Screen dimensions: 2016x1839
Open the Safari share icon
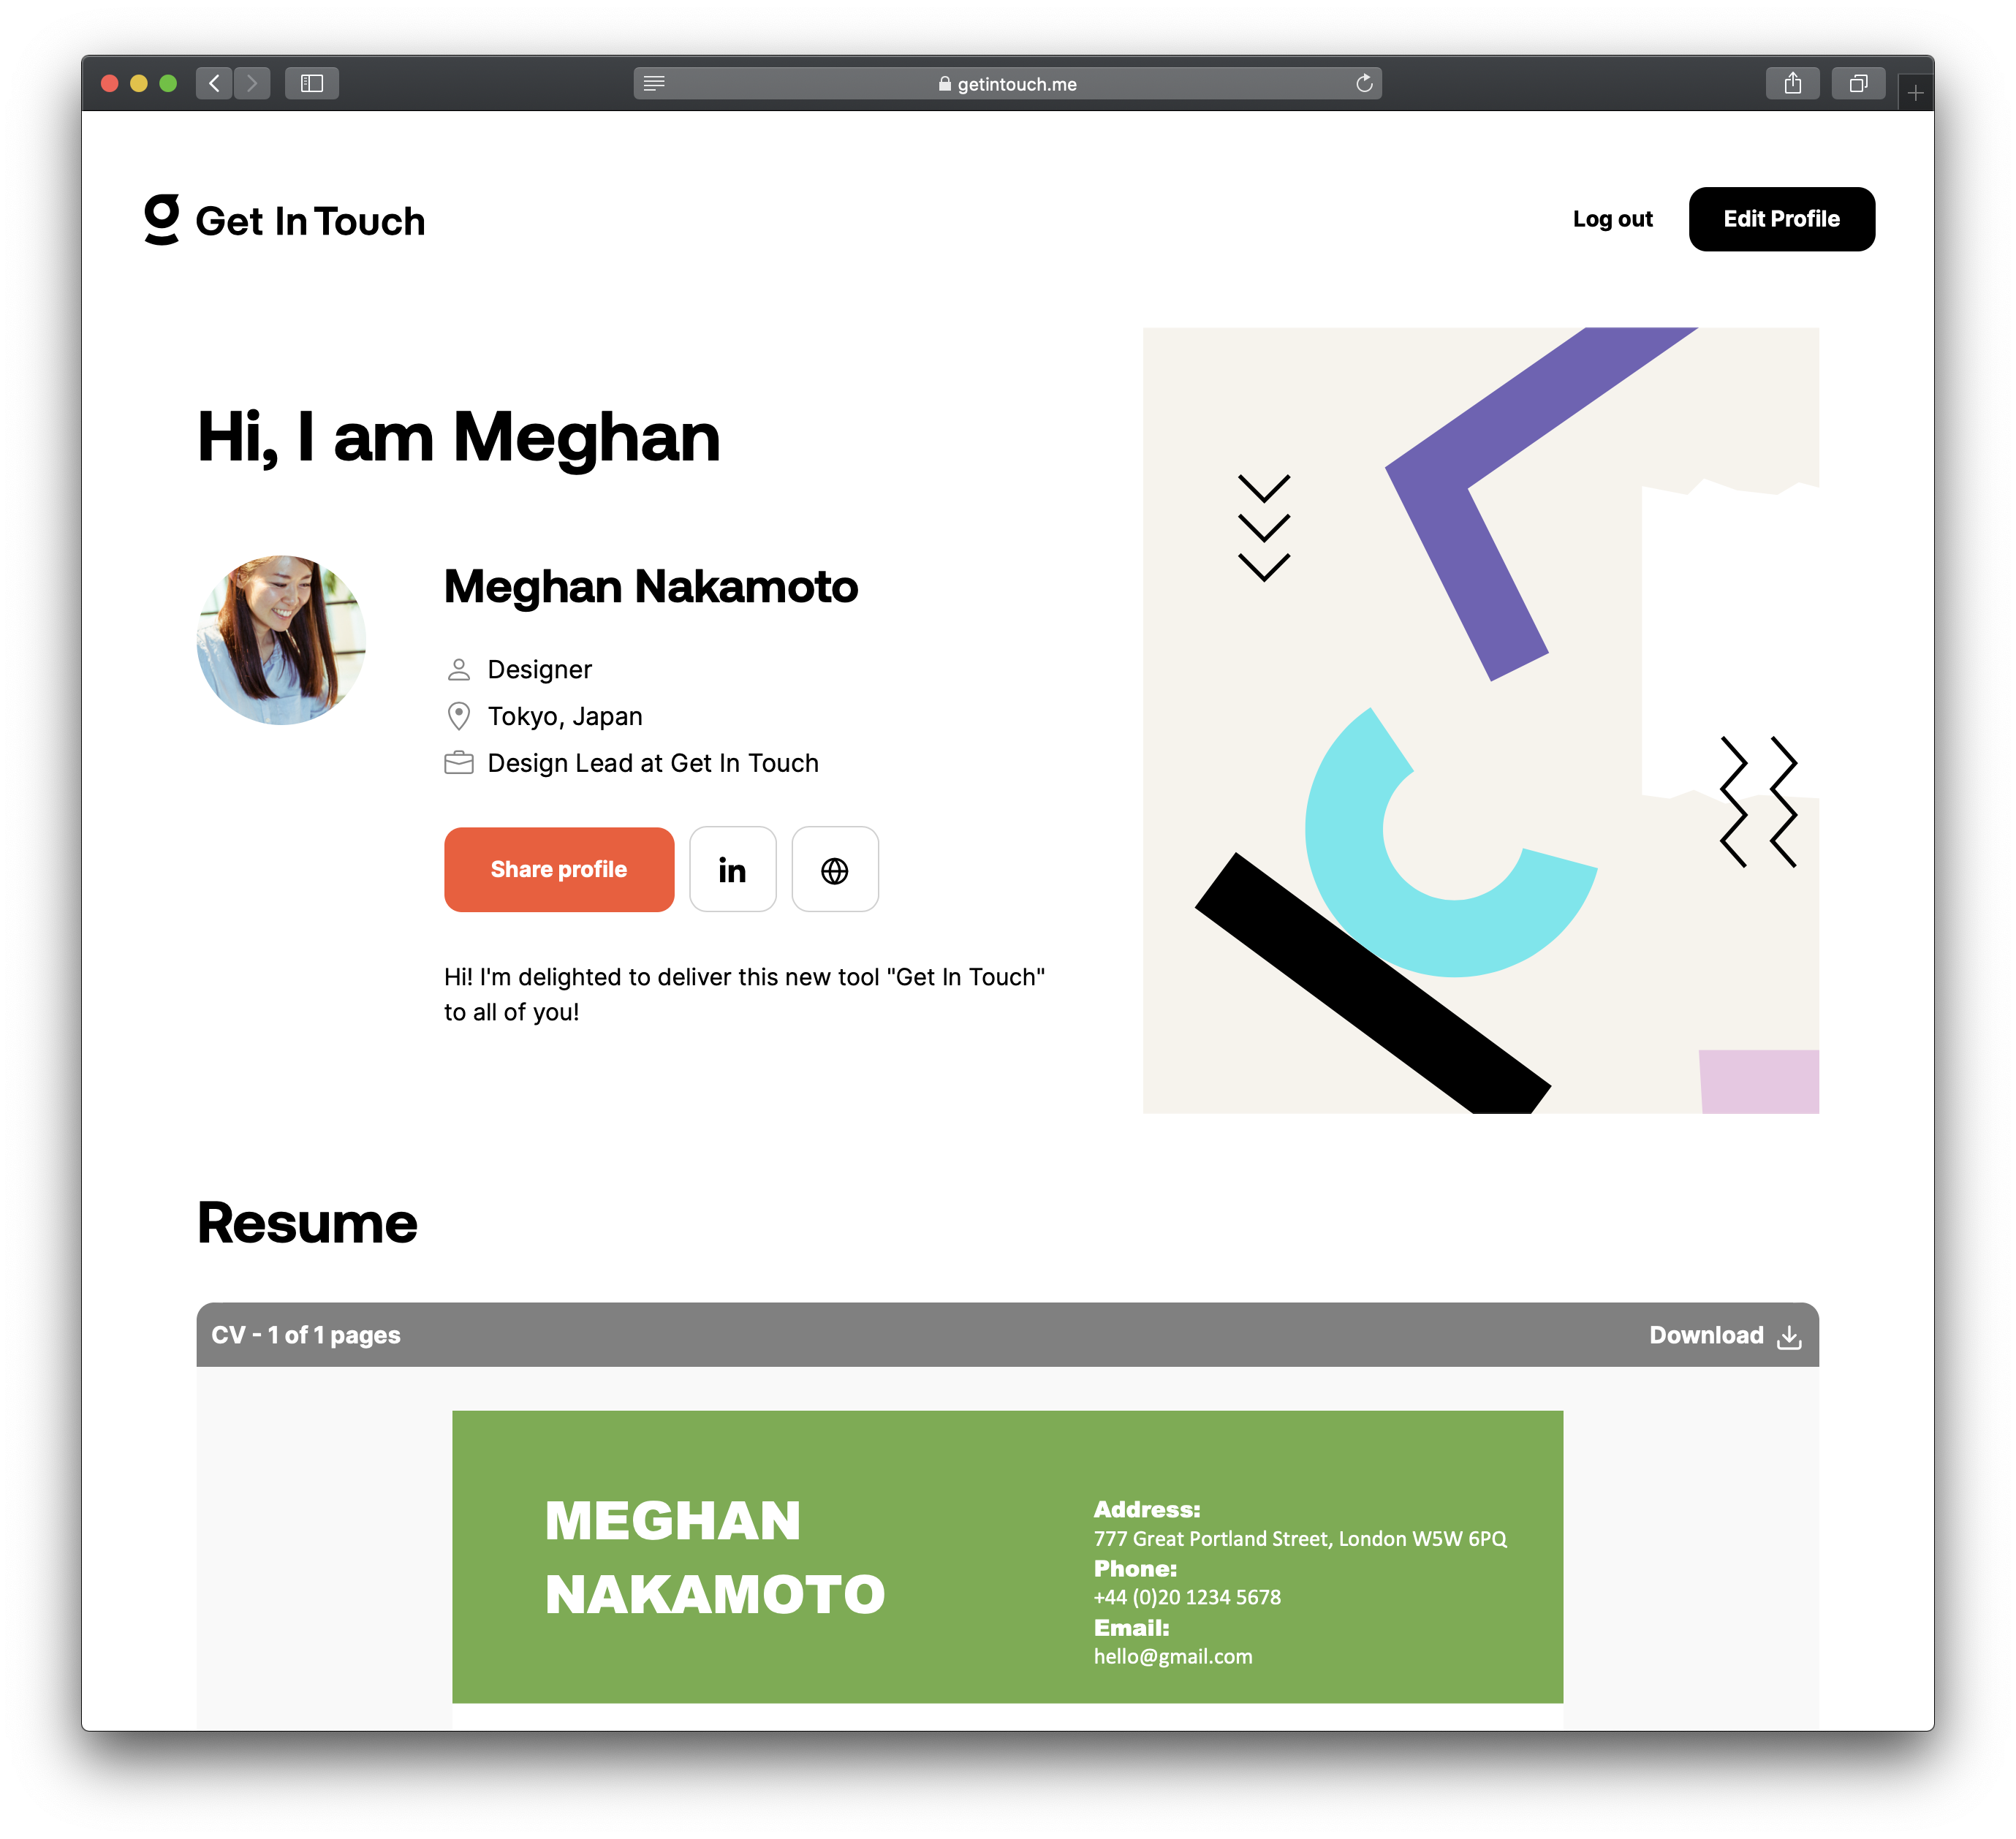(x=1792, y=83)
